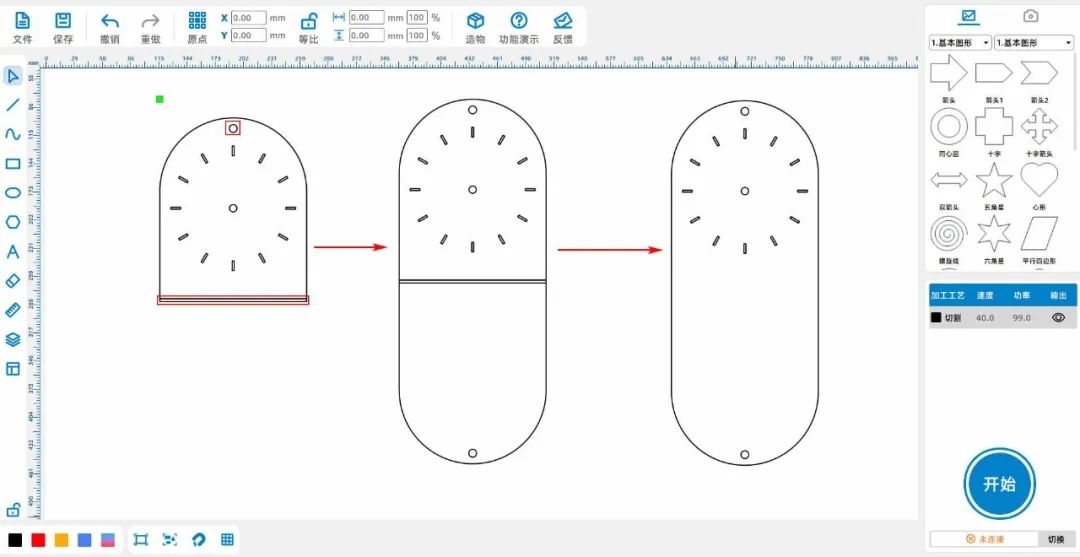The height and width of the screenshot is (557, 1080).
Task: Open the 造物 cube icon
Action: coord(475,21)
